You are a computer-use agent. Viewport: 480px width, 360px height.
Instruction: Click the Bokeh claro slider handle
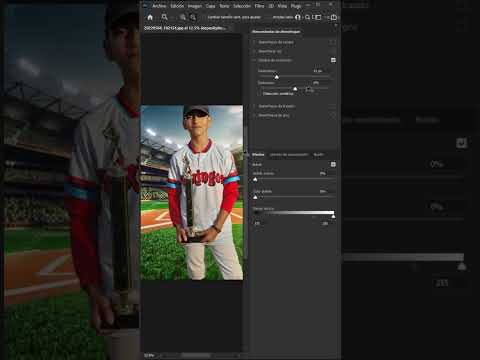[255, 180]
